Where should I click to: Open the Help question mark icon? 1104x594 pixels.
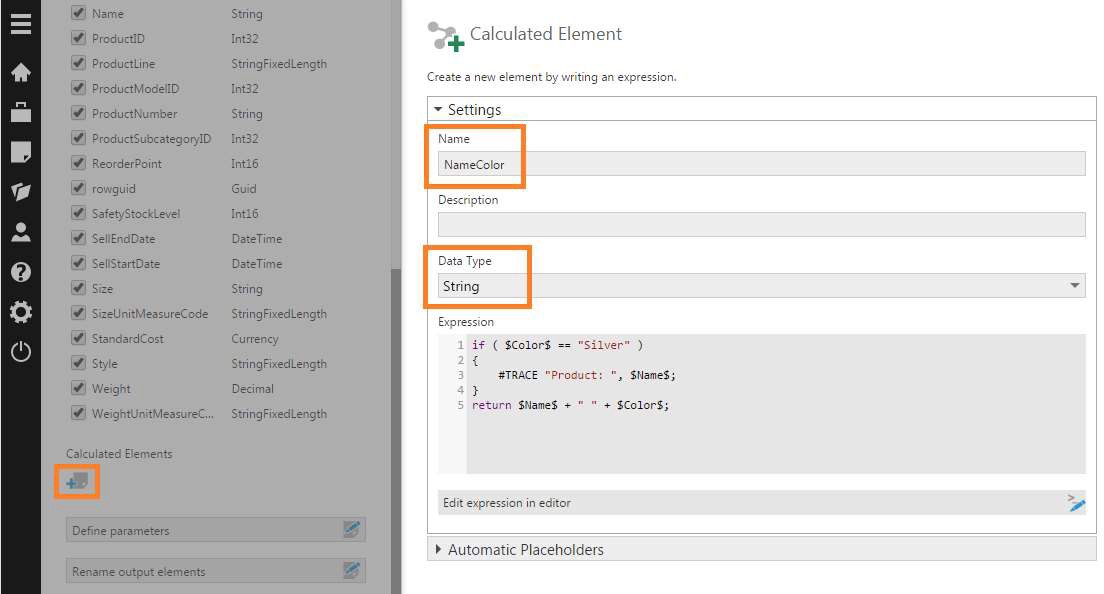pos(21,272)
